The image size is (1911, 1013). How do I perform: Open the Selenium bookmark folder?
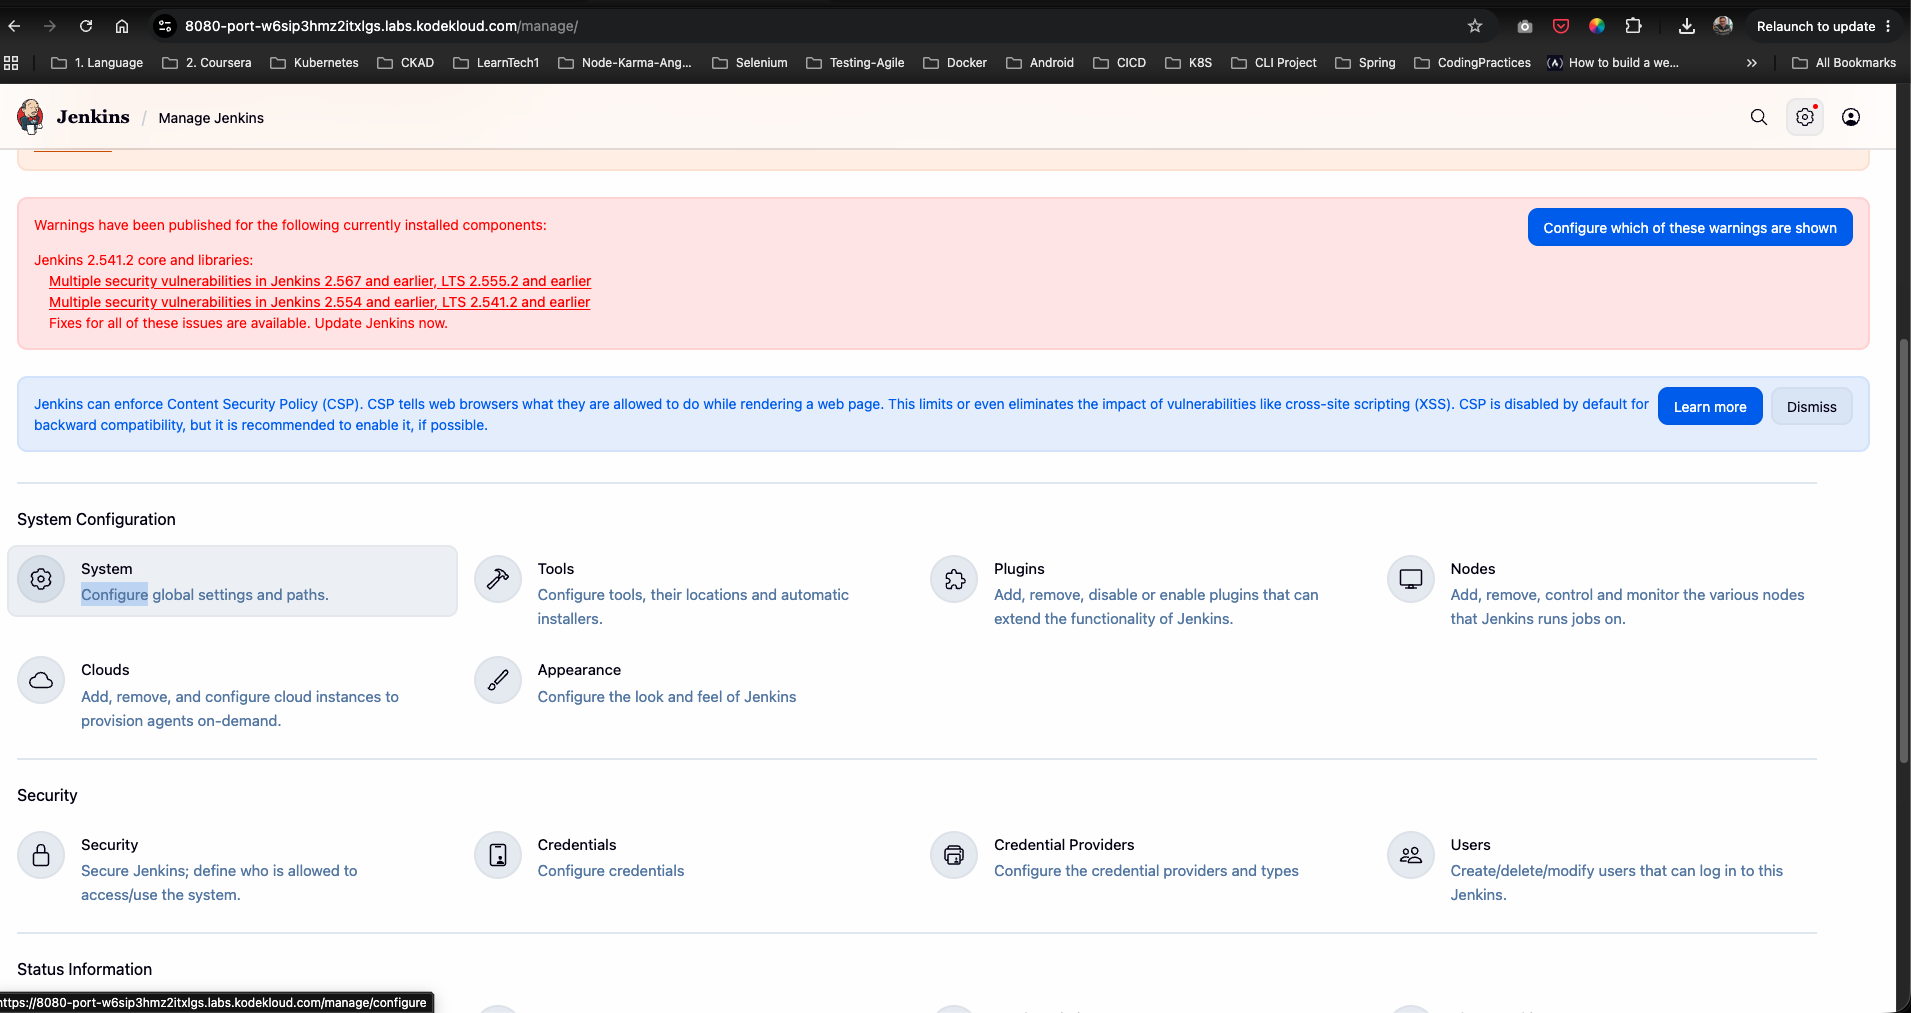[750, 62]
